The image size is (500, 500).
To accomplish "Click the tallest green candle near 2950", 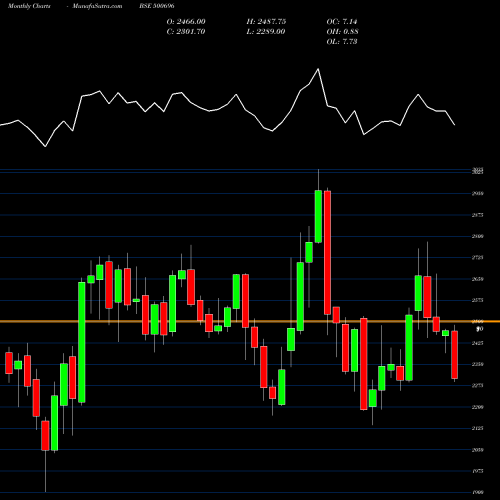I will pos(318,216).
